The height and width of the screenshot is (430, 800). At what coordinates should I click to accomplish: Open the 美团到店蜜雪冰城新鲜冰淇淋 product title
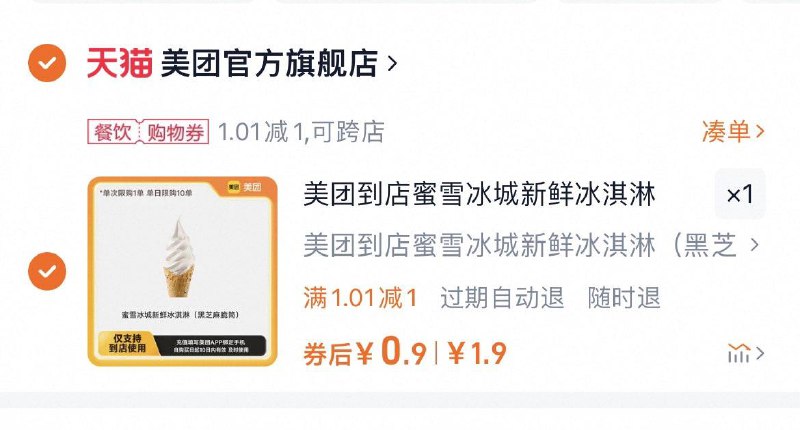[x=480, y=194]
